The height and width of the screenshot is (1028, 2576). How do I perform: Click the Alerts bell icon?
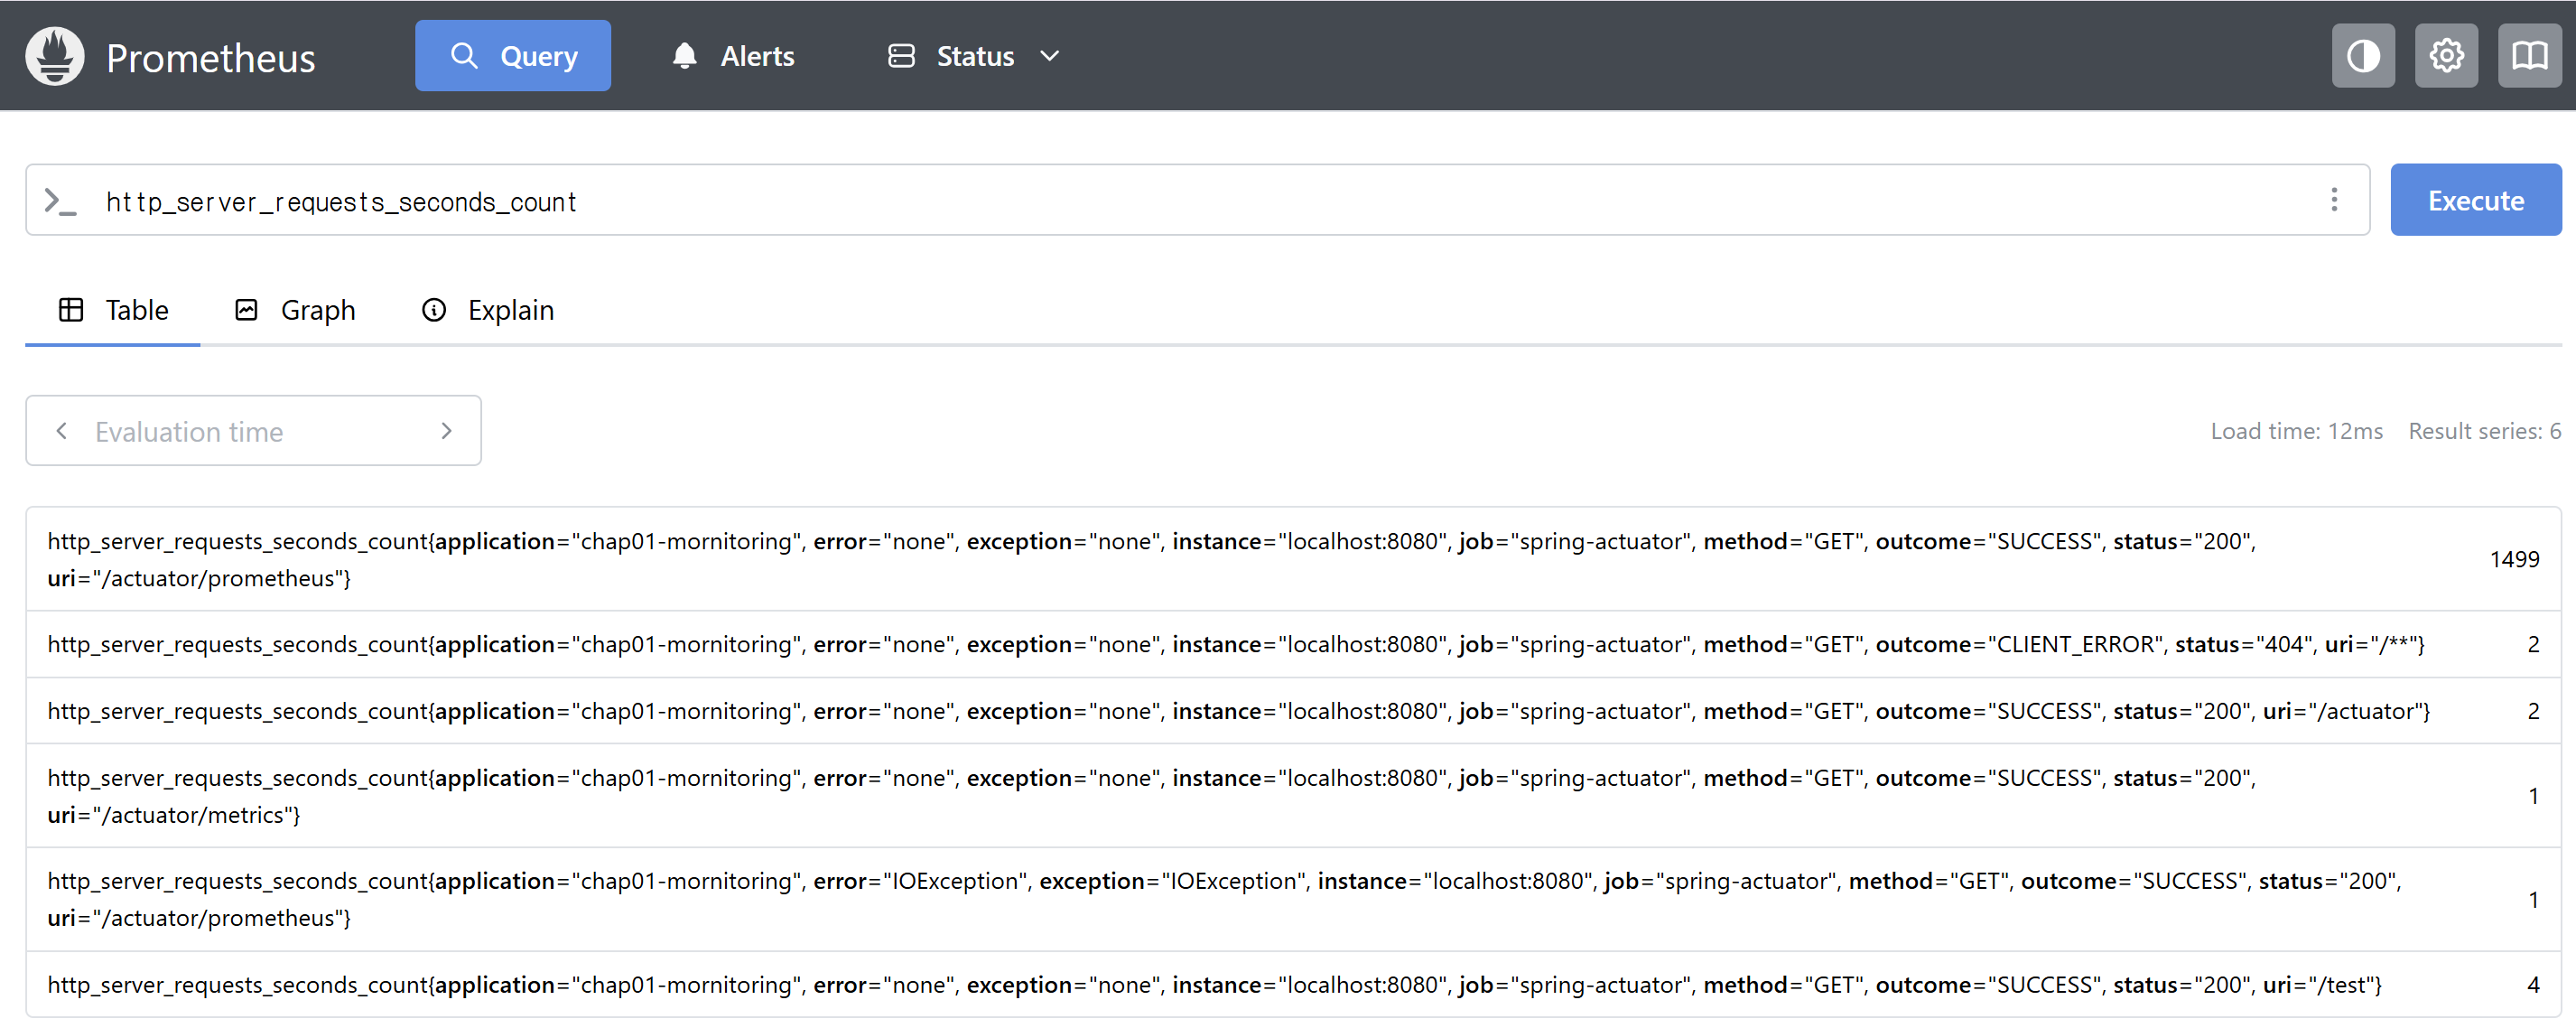click(x=684, y=56)
